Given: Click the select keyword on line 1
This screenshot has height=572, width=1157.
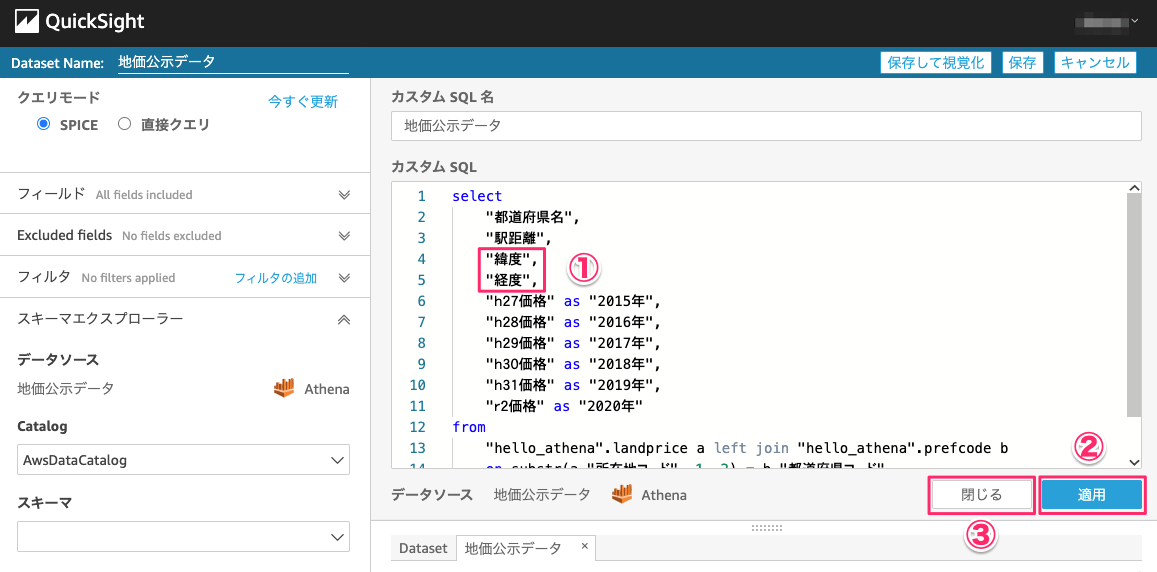Looking at the screenshot, I should [477, 196].
